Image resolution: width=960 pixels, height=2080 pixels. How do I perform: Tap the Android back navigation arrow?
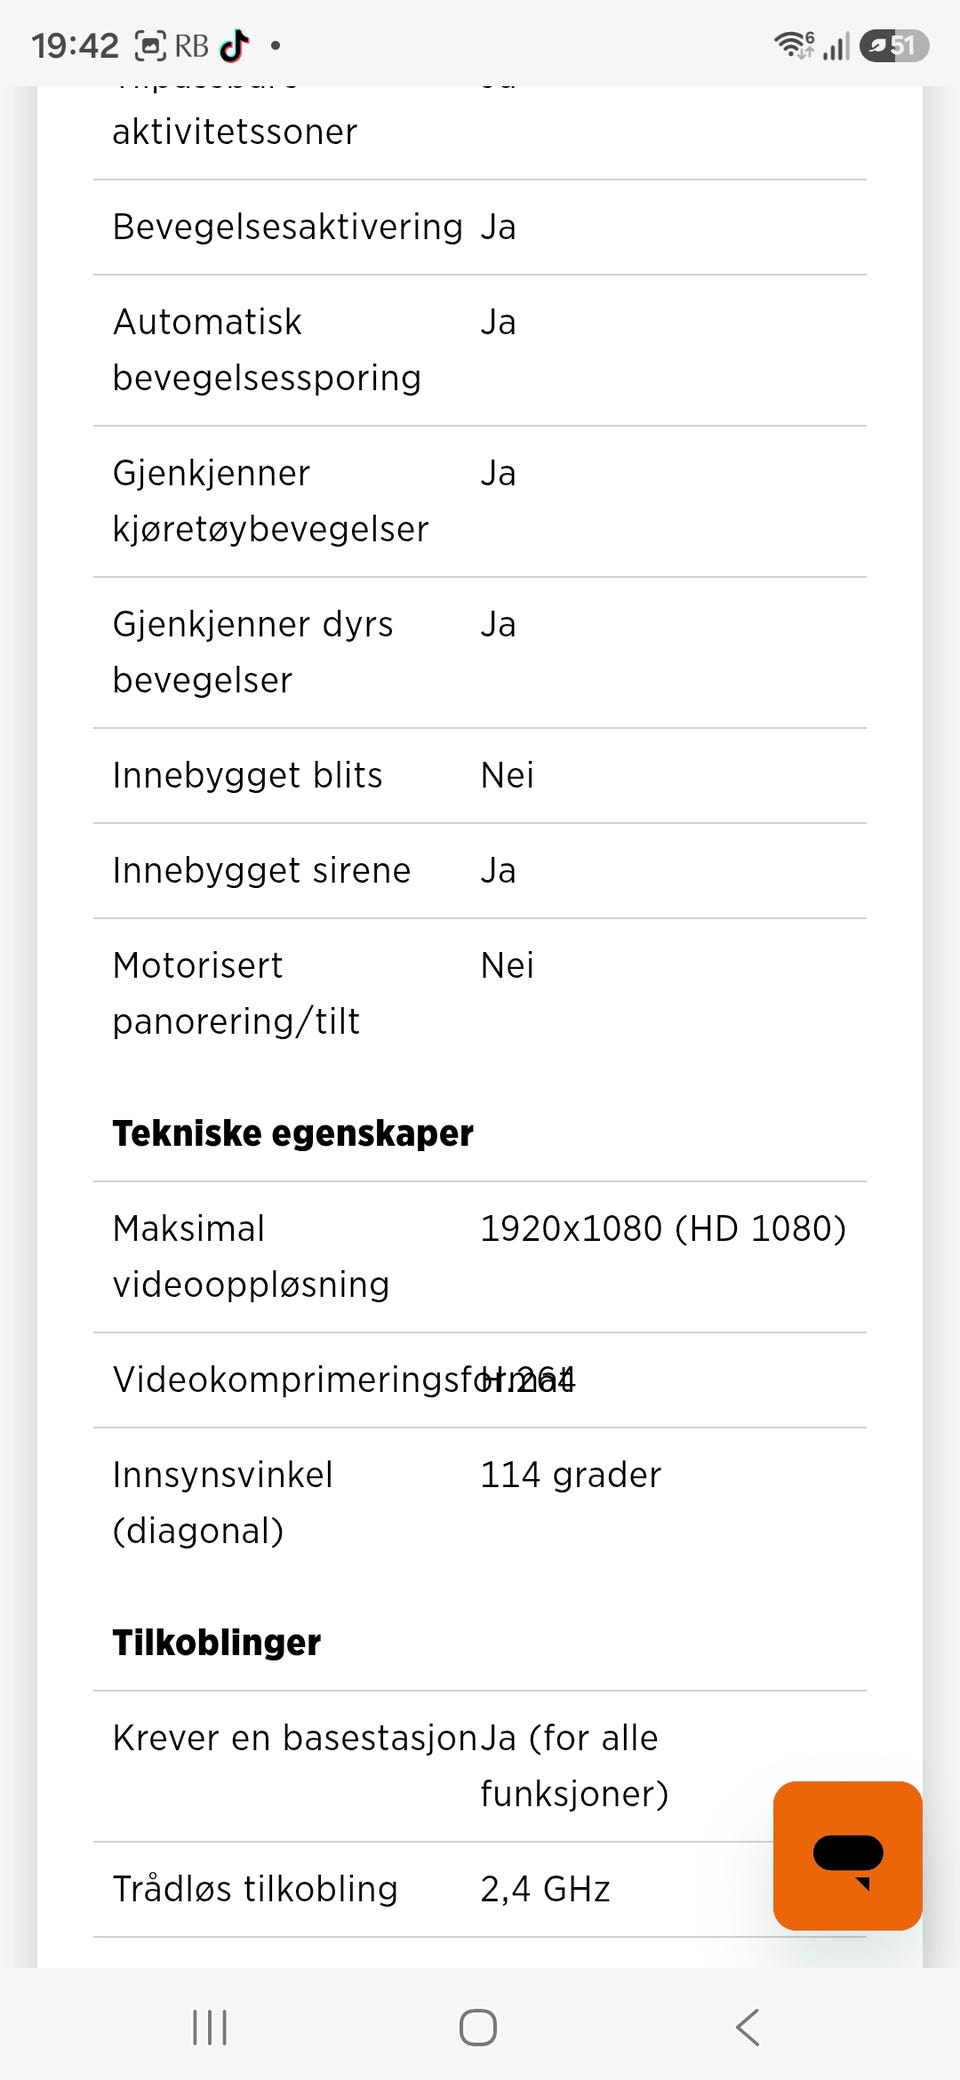pos(748,2027)
